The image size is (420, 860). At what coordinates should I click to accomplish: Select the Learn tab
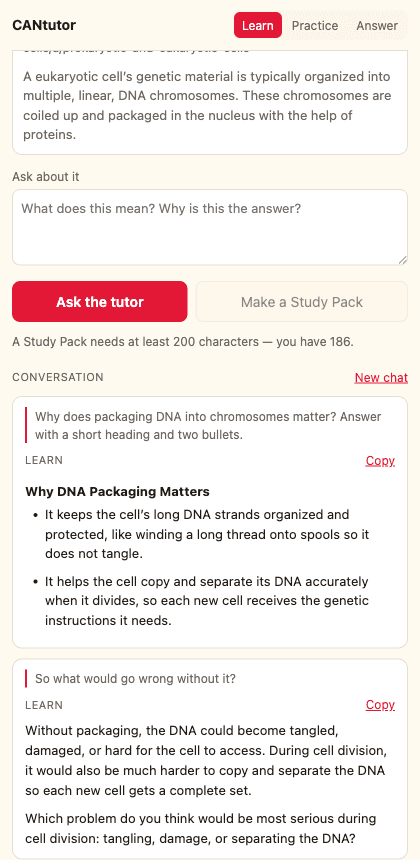point(258,26)
